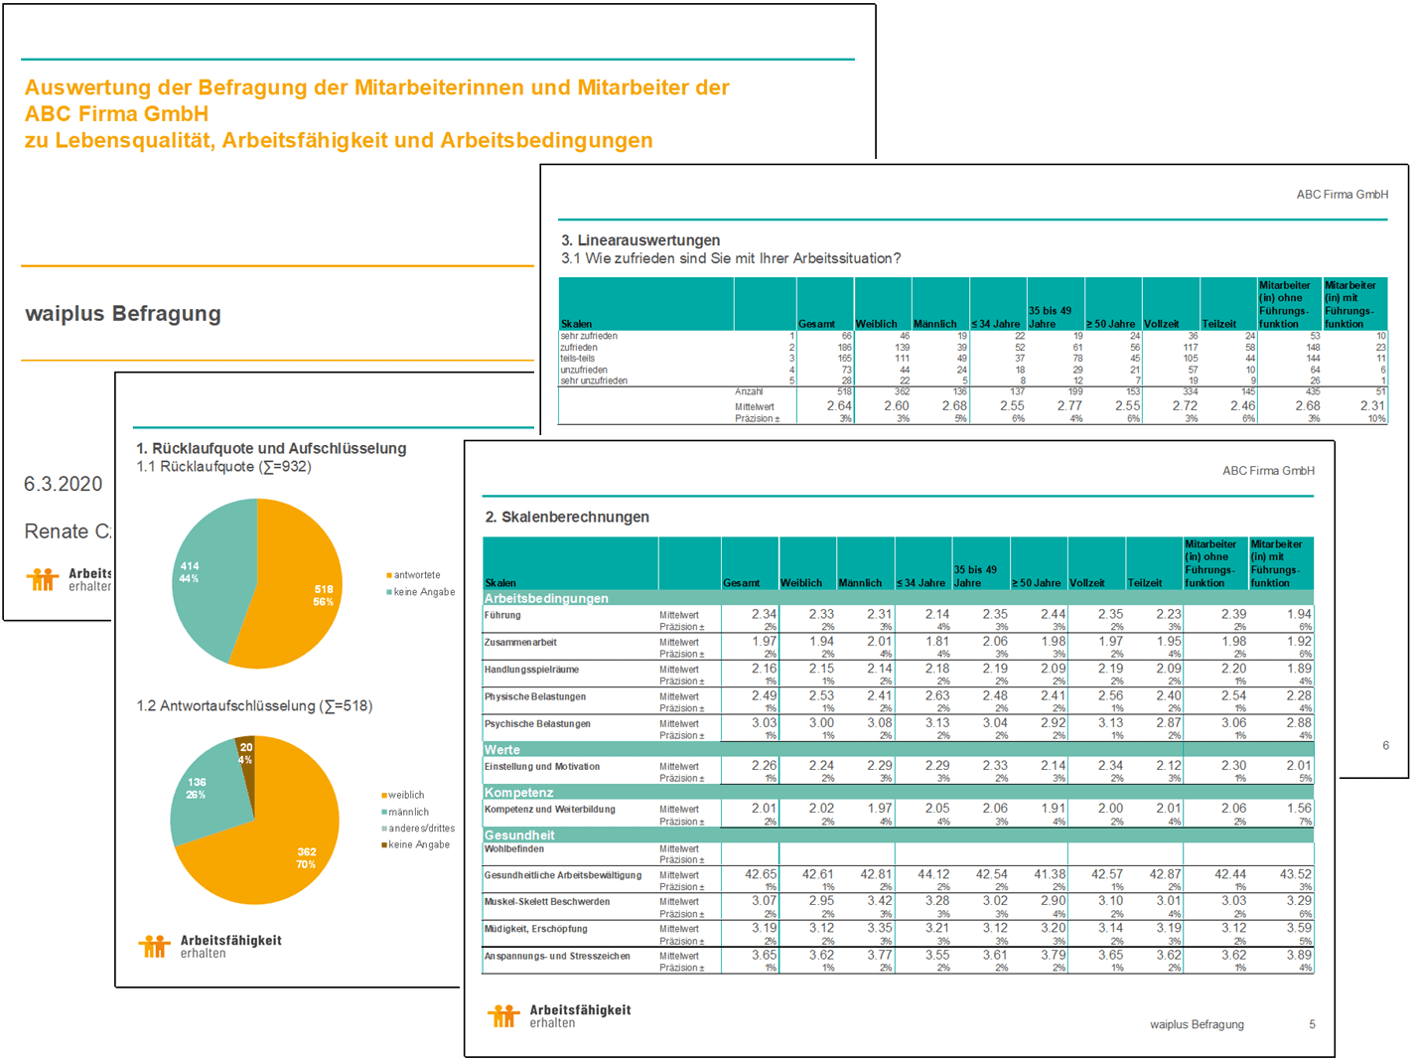Click the 'Psychische Belastungen' row label

pyautogui.click(x=537, y=723)
